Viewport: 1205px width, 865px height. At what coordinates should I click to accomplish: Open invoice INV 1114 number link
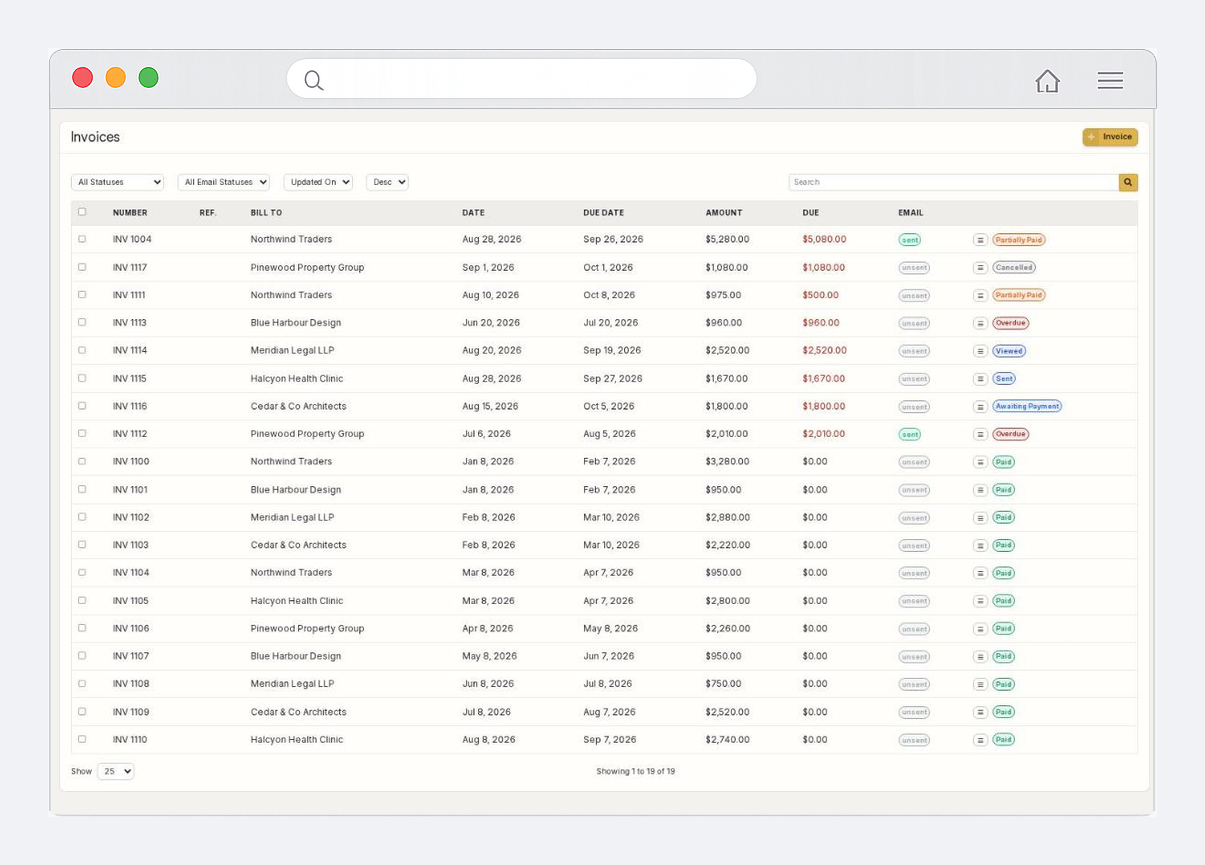pos(130,350)
